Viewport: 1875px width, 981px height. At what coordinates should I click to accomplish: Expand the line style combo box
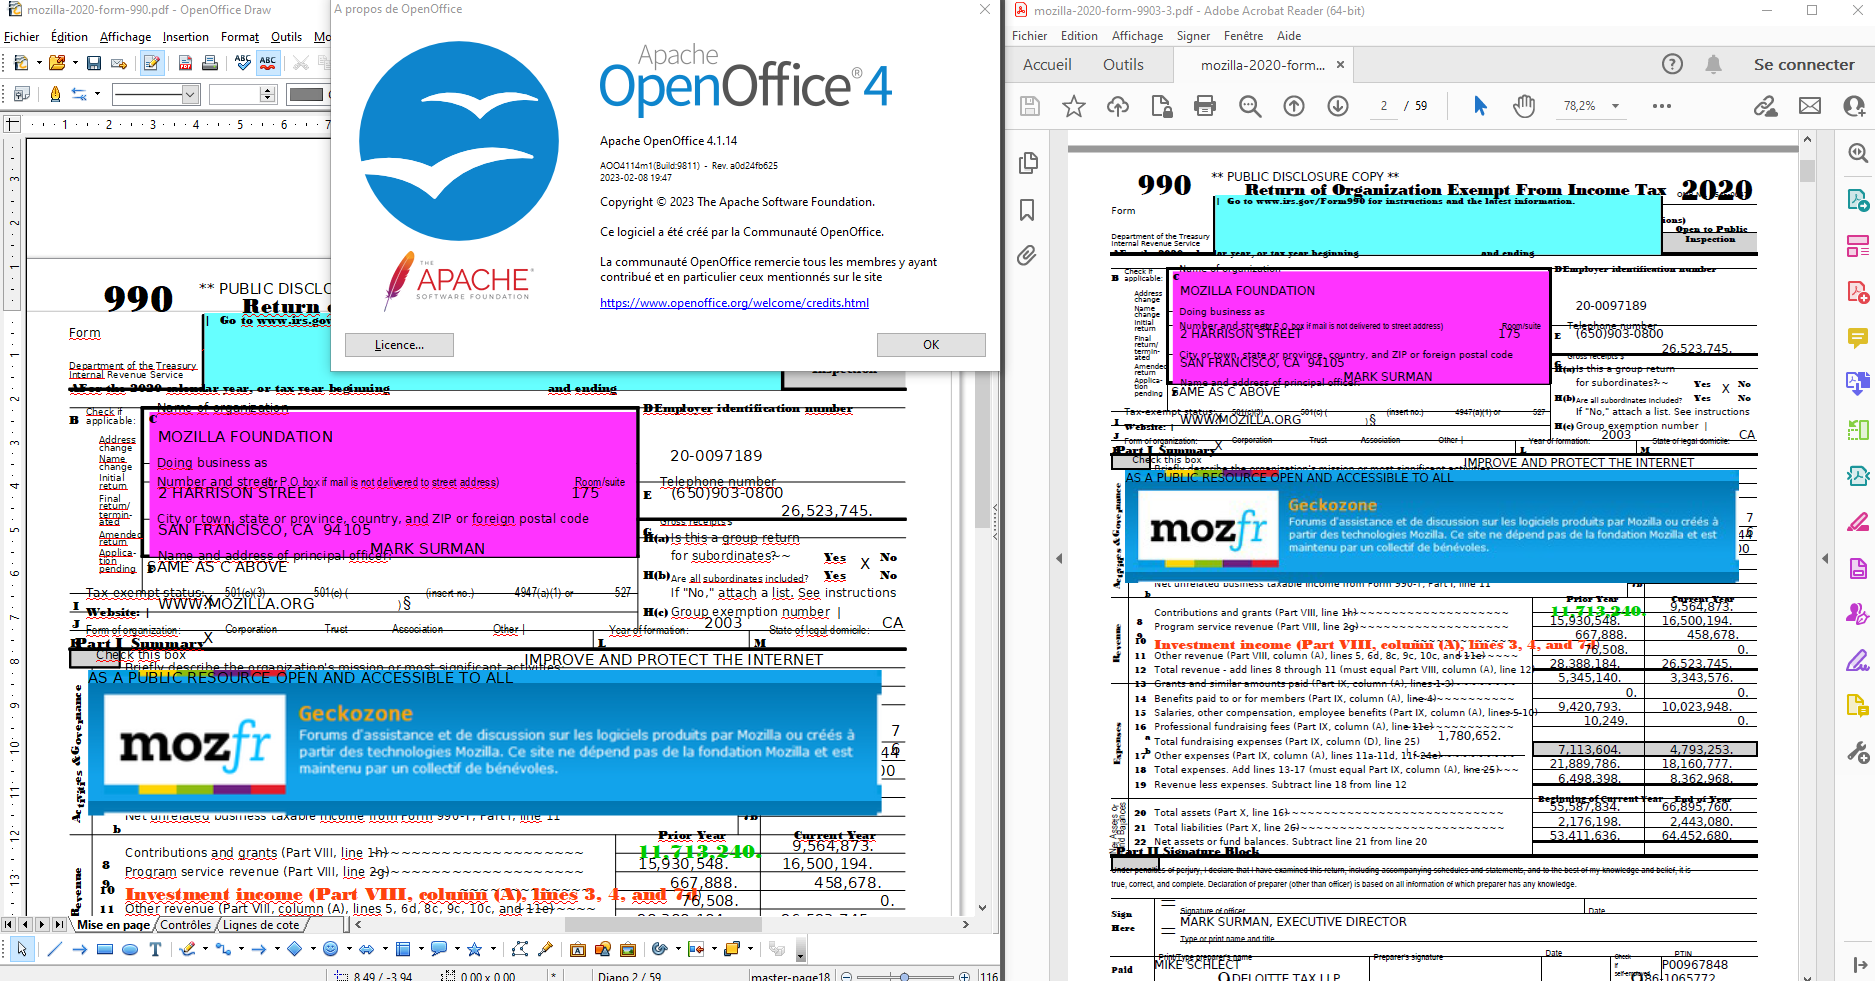pos(190,94)
